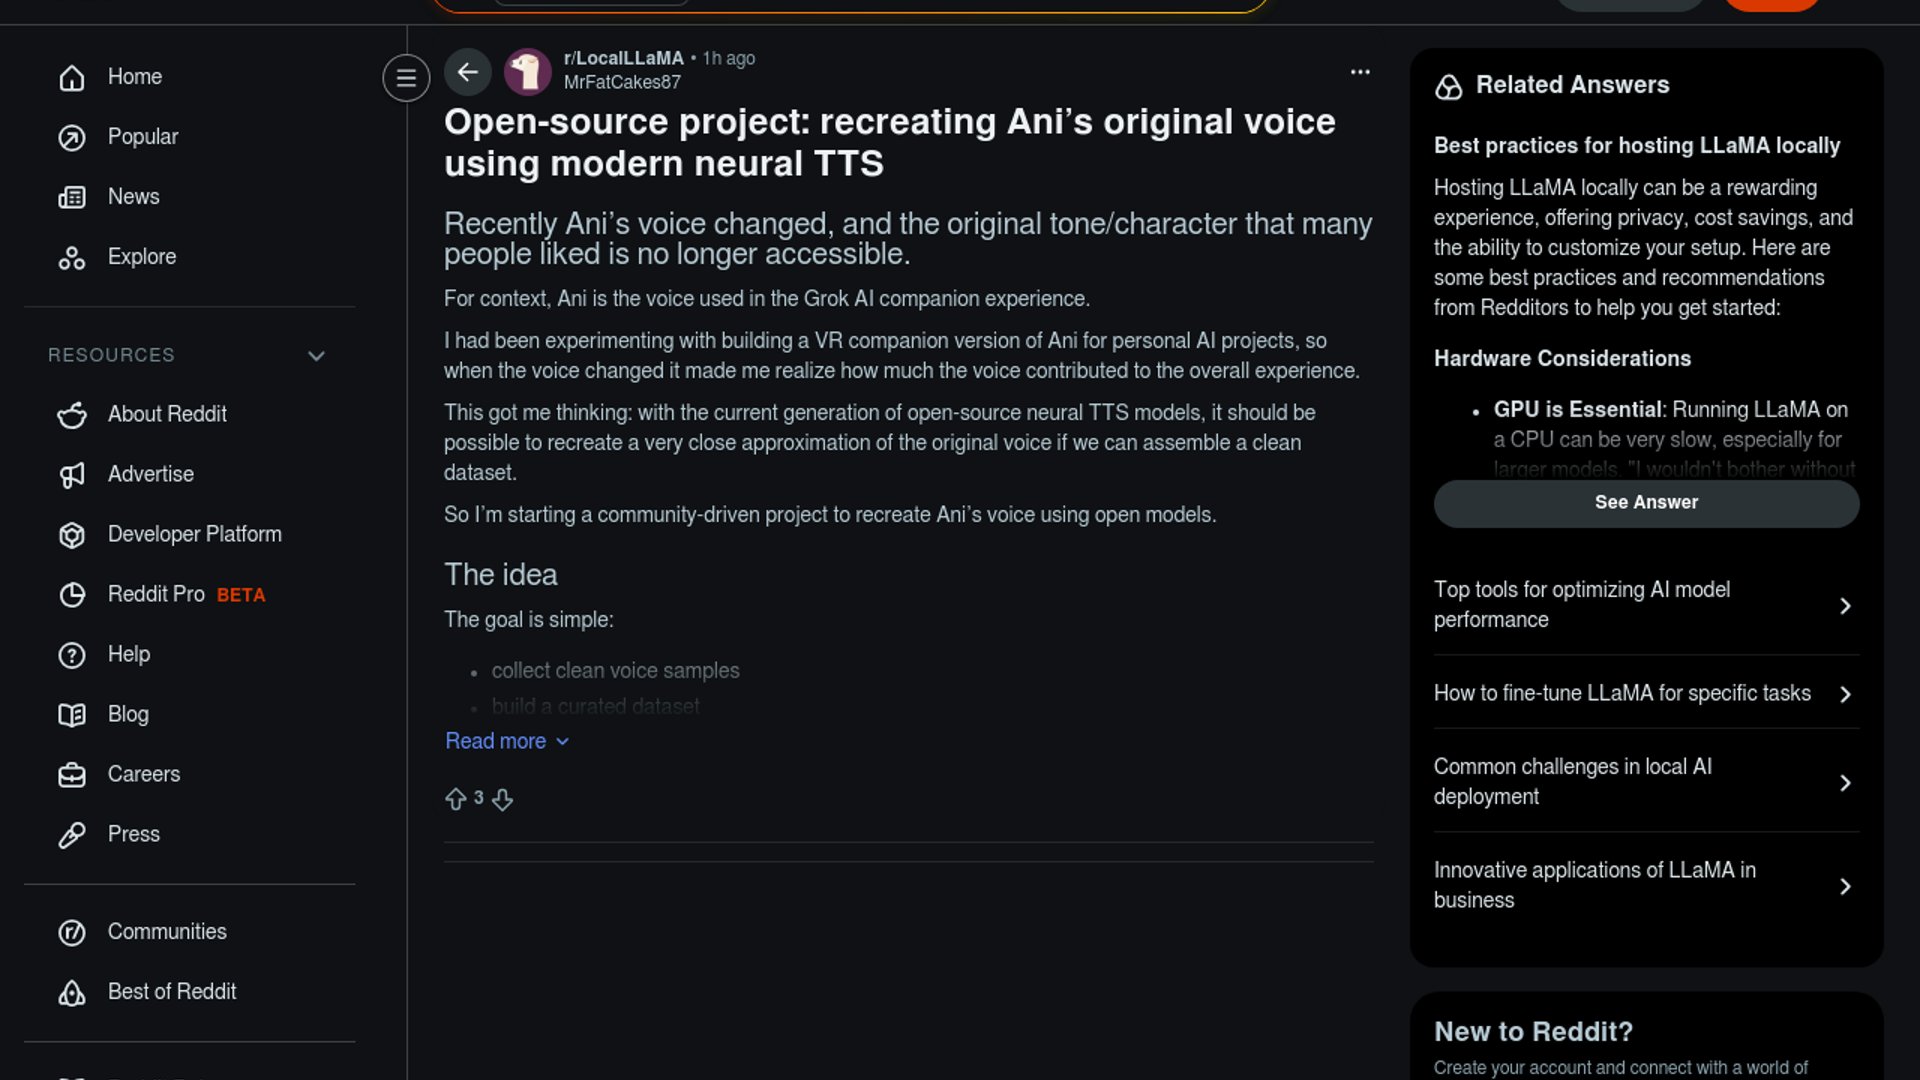Open the MrFatCakes87 user profile
The width and height of the screenshot is (1920, 1080).
click(622, 83)
